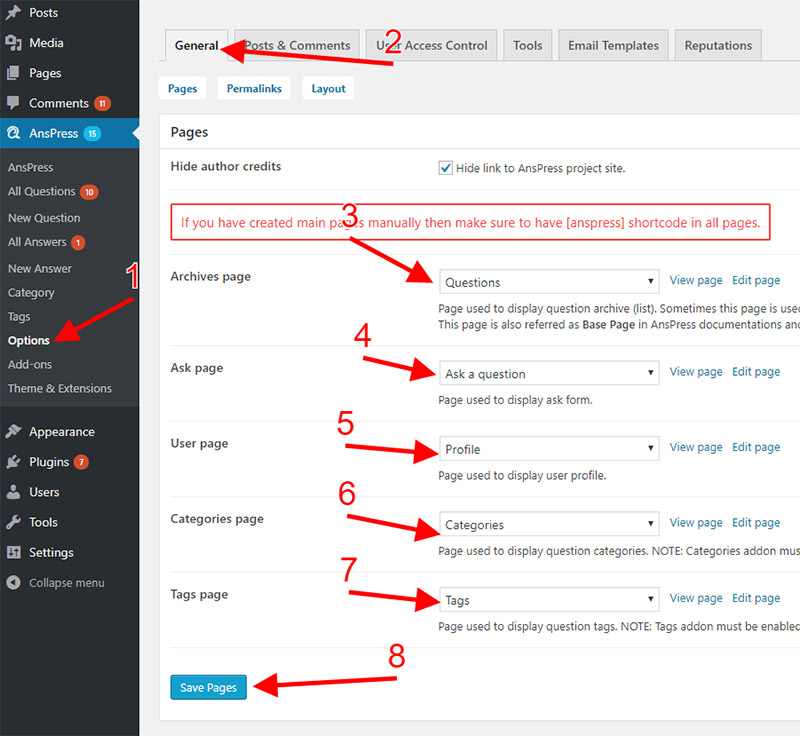Open the Ask page dropdown
The height and width of the screenshot is (736, 800).
pos(549,373)
